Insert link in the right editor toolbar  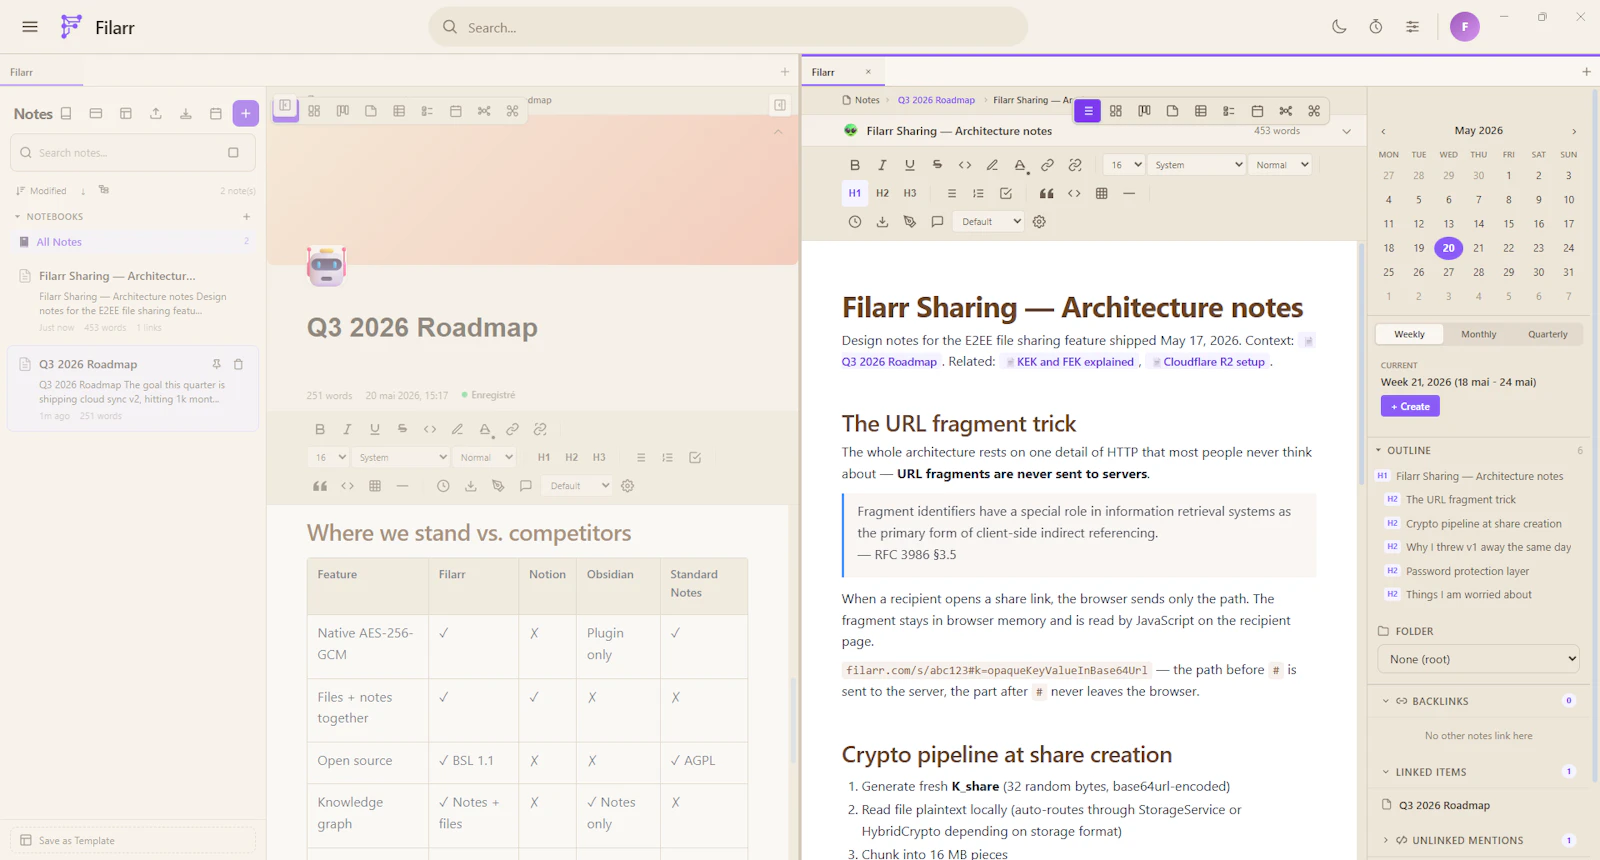point(1047,165)
